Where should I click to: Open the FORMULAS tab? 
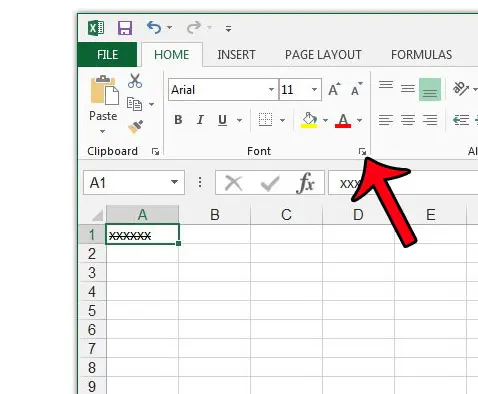tap(421, 55)
